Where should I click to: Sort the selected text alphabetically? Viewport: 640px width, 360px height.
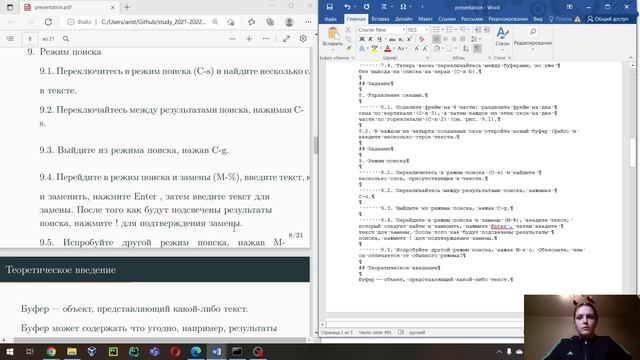coord(466,48)
